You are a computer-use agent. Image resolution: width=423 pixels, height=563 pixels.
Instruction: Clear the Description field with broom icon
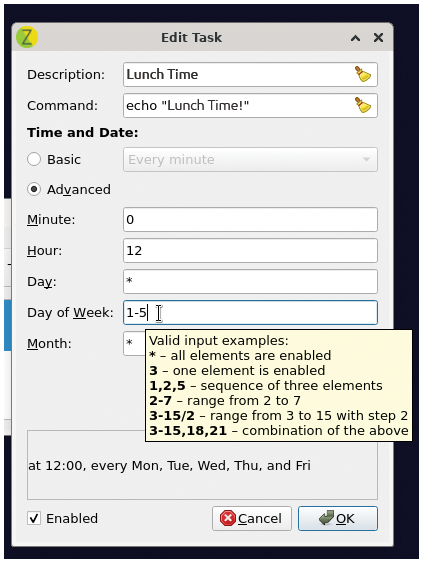point(363,74)
